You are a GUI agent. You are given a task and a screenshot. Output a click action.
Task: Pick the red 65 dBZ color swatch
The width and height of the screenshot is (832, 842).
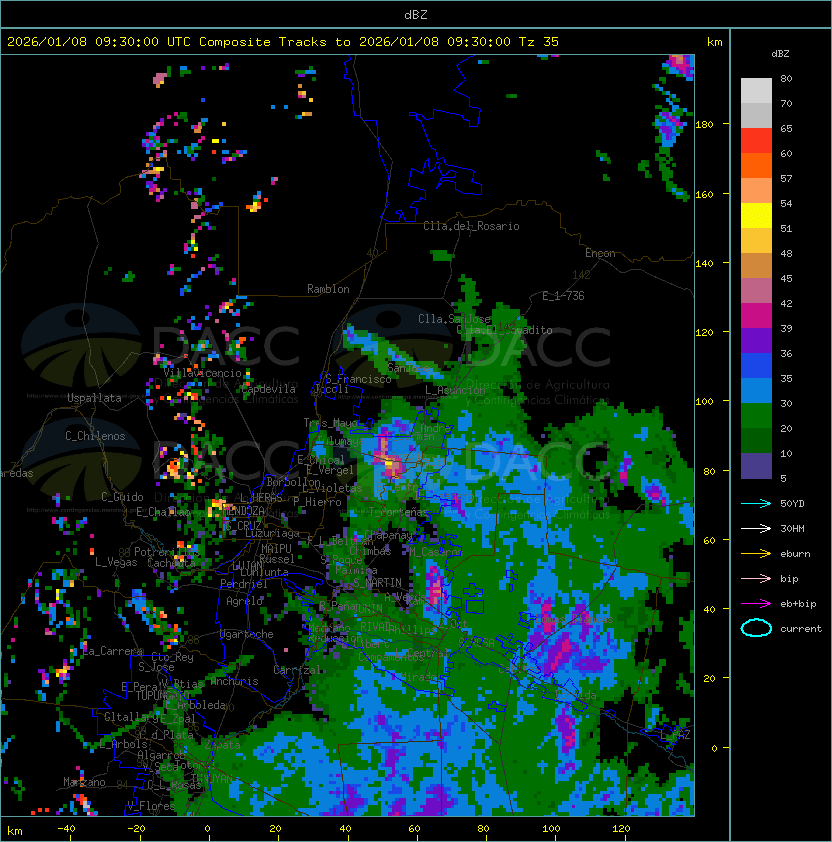(x=756, y=141)
